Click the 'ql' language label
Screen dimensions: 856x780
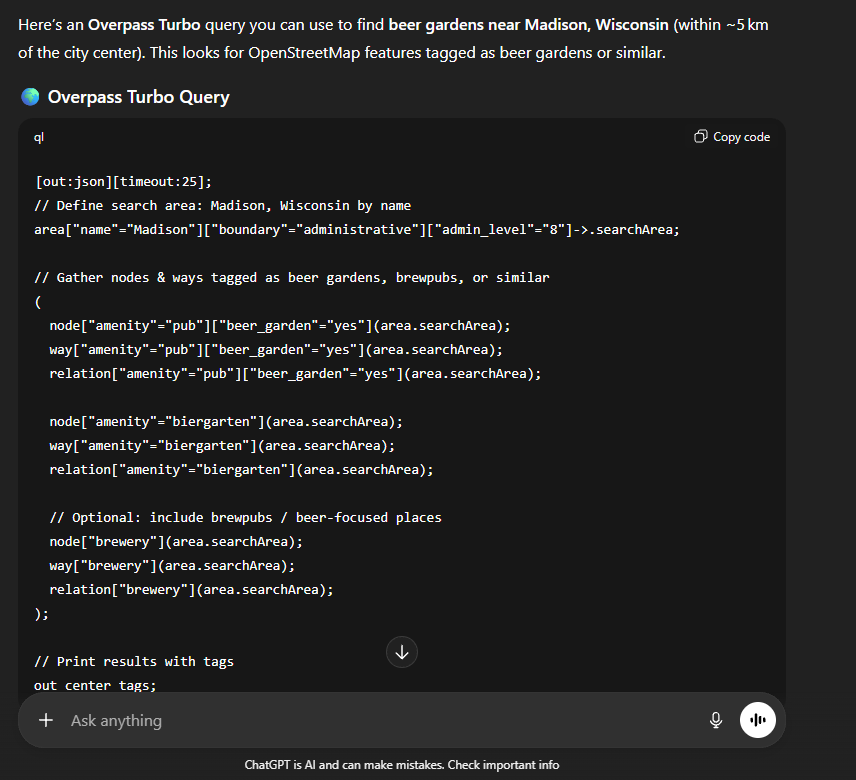point(39,137)
